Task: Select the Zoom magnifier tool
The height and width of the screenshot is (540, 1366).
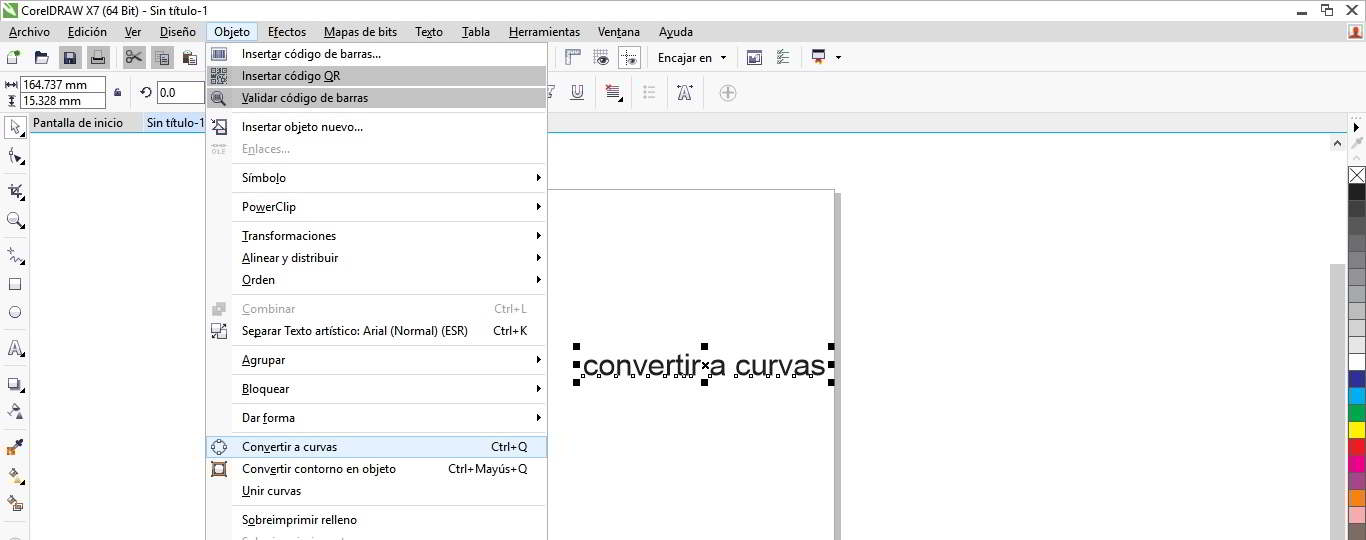Action: [x=15, y=220]
